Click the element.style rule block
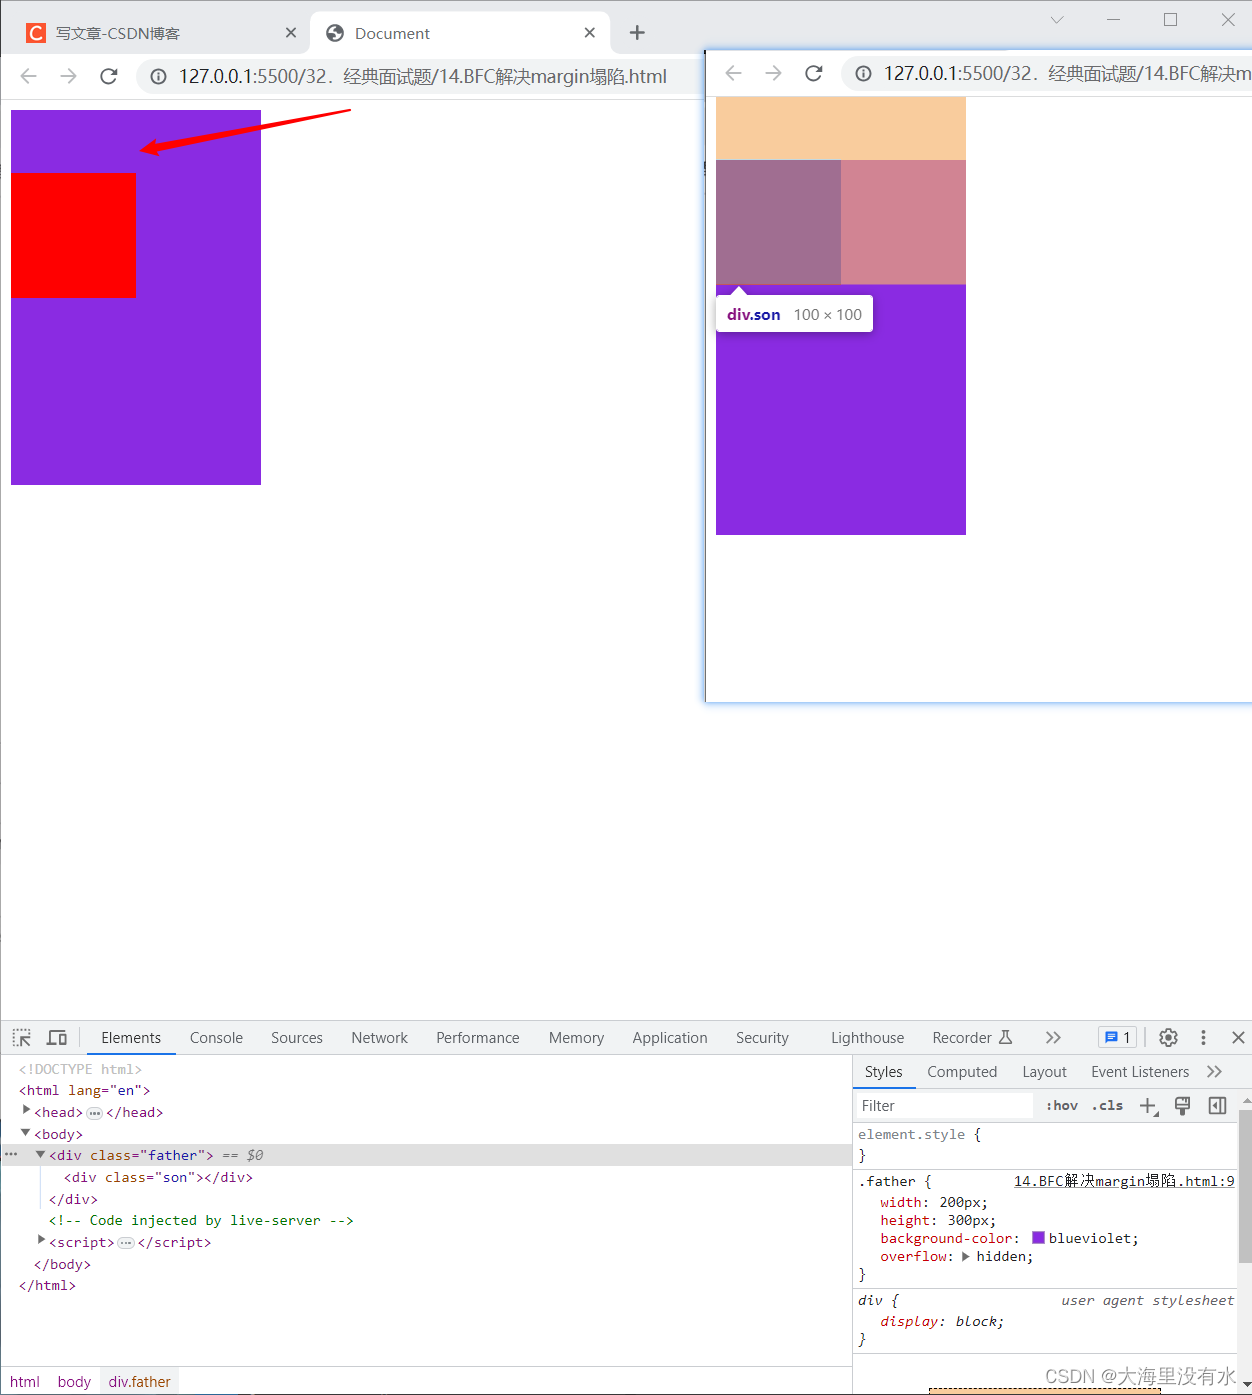 pyautogui.click(x=1046, y=1145)
